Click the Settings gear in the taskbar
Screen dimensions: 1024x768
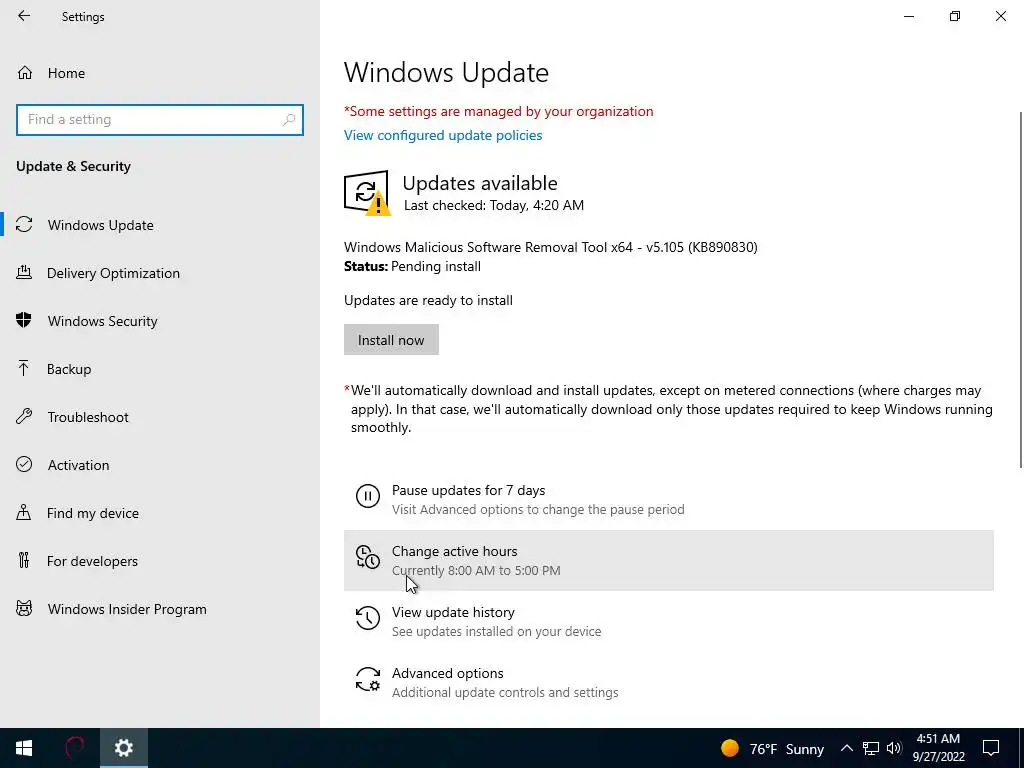tap(123, 748)
